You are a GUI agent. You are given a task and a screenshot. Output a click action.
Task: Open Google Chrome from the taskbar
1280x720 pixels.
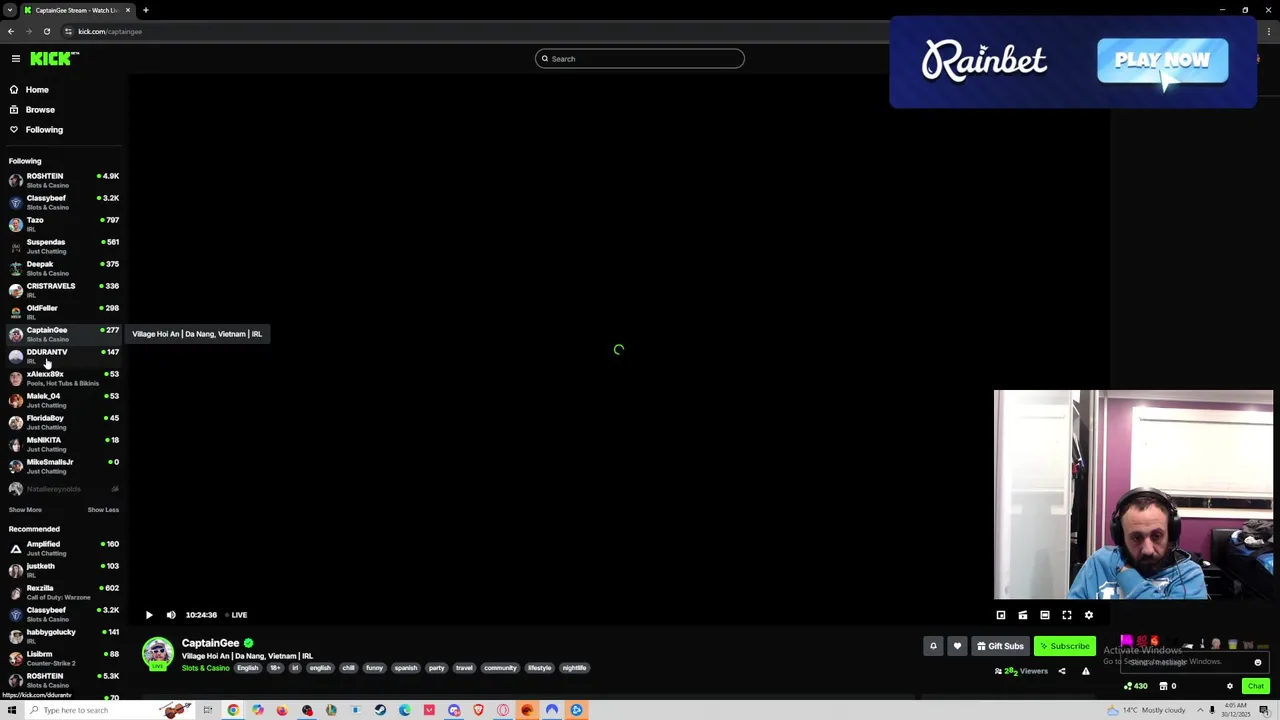(233, 710)
